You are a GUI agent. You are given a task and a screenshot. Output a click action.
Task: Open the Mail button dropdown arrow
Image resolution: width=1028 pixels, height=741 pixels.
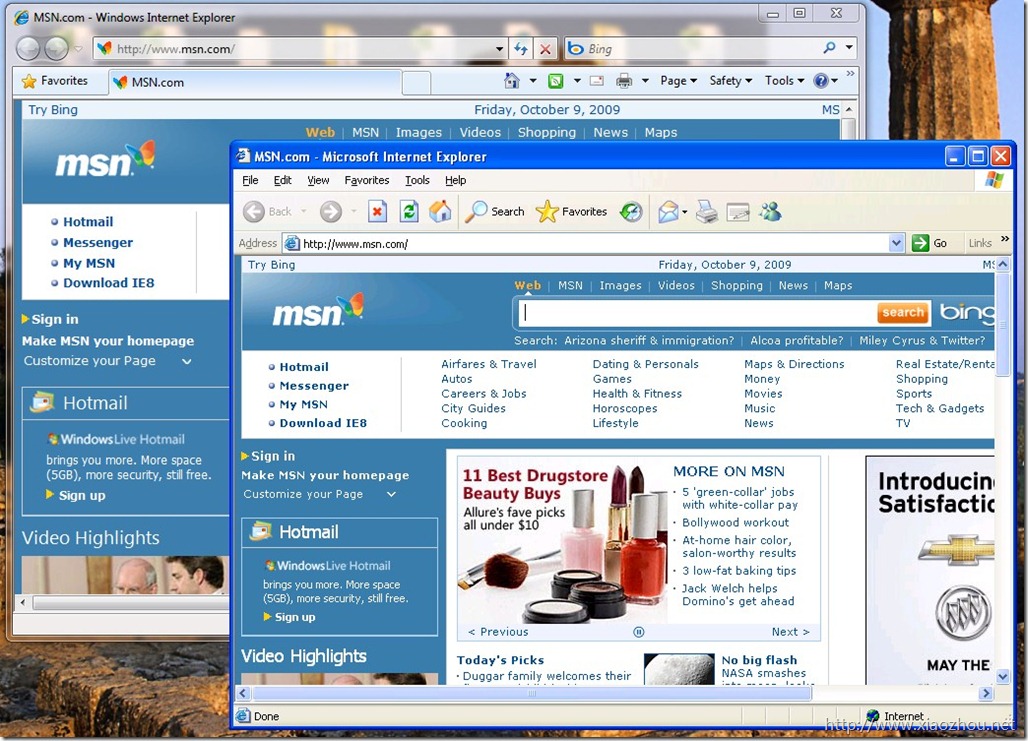(x=684, y=212)
